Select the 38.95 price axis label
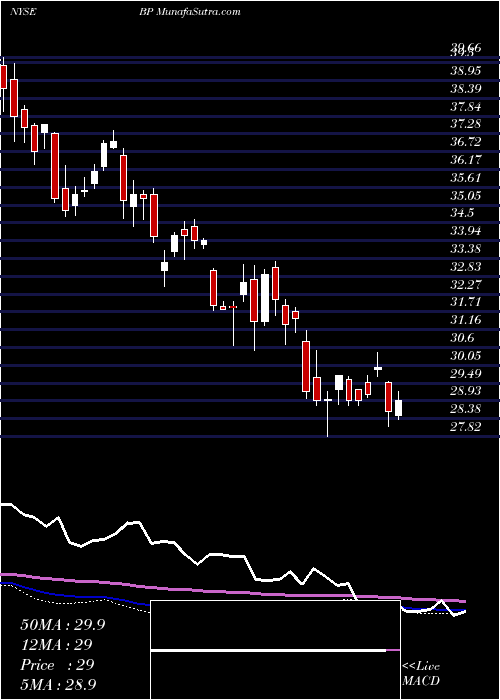 pos(465,71)
